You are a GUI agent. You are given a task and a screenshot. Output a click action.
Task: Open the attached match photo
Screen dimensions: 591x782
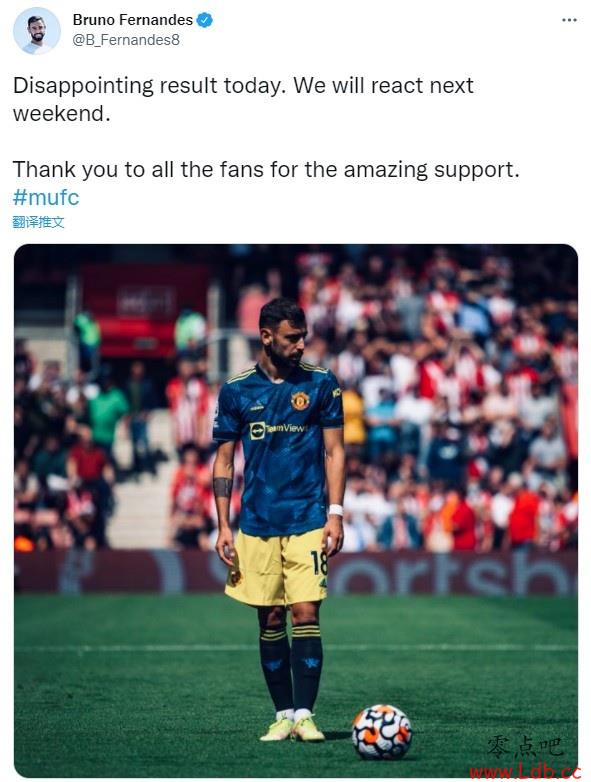(x=296, y=510)
